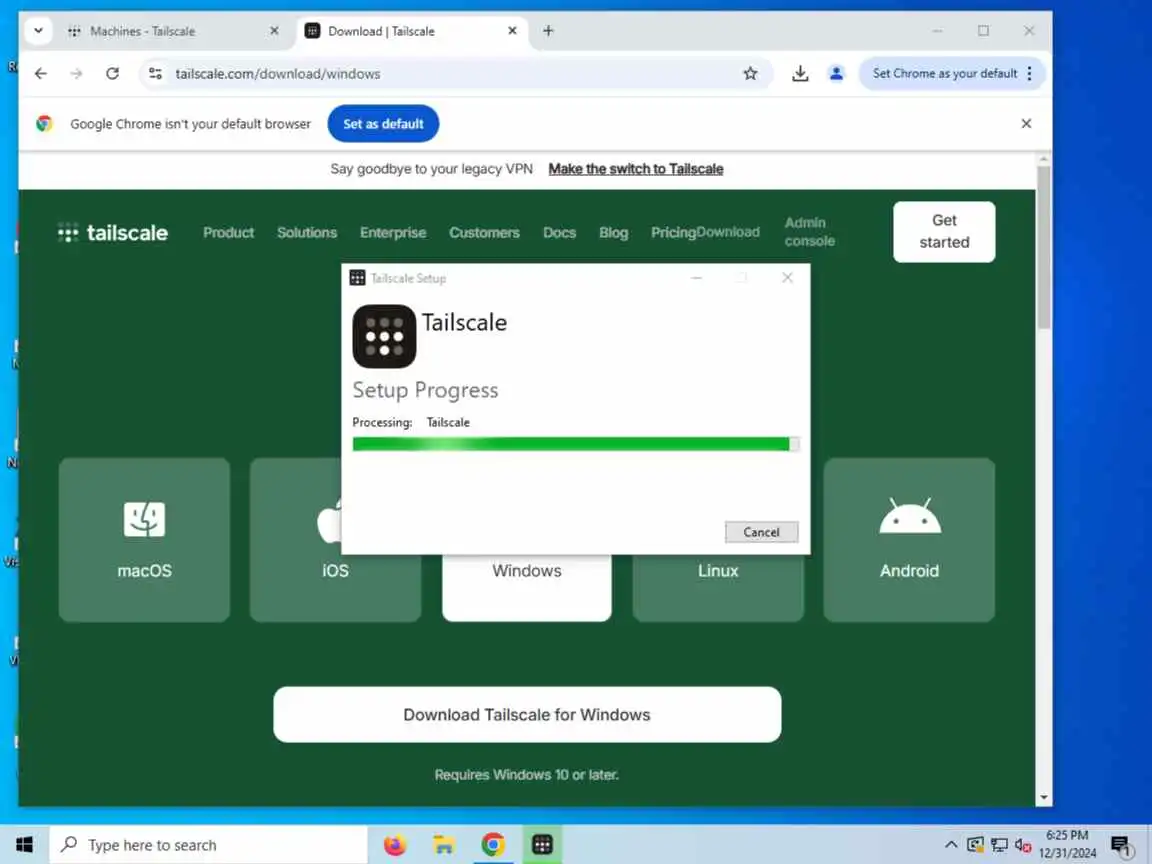Viewport: 1152px width, 864px height.
Task: Open the Windows Start menu
Action: click(24, 845)
